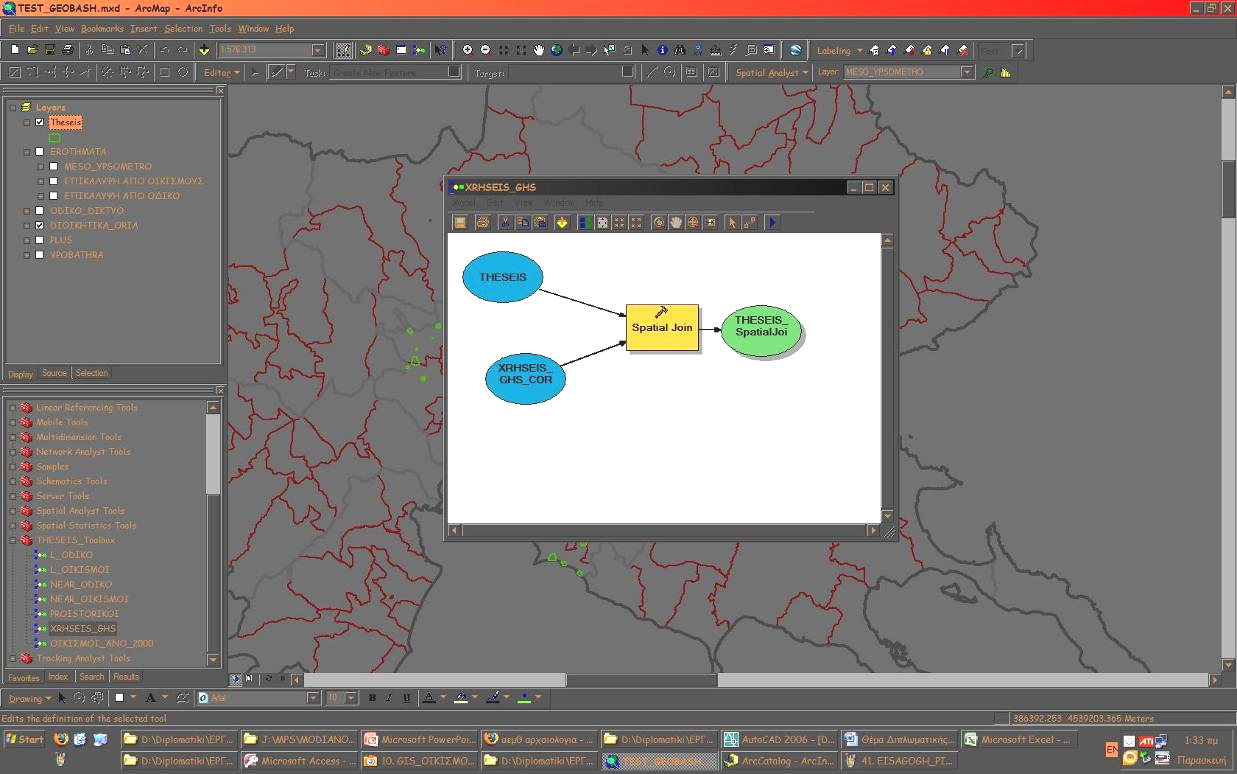Check the PLUS layer checkbox
This screenshot has width=1237, height=774.
39,240
